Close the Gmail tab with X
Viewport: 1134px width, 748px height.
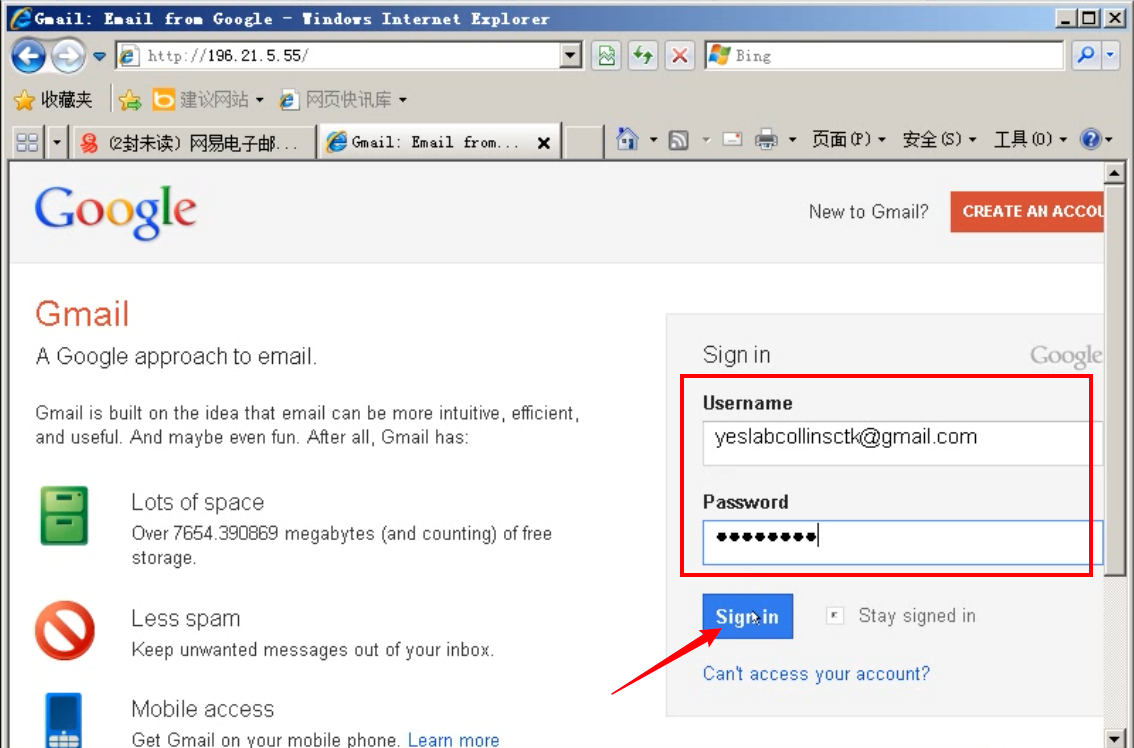click(544, 143)
